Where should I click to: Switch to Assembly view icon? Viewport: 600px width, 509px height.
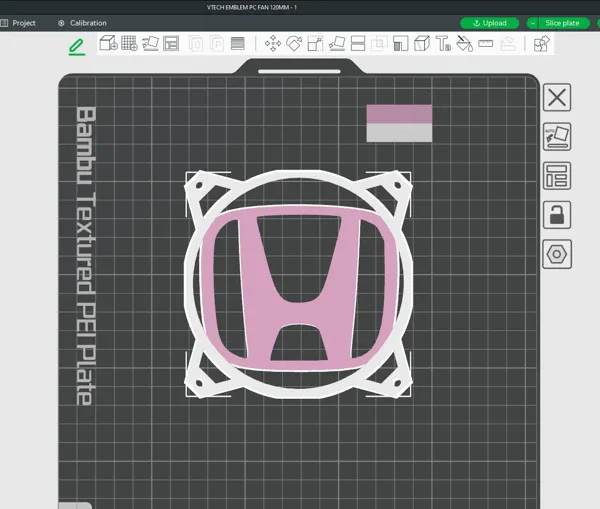point(541,43)
